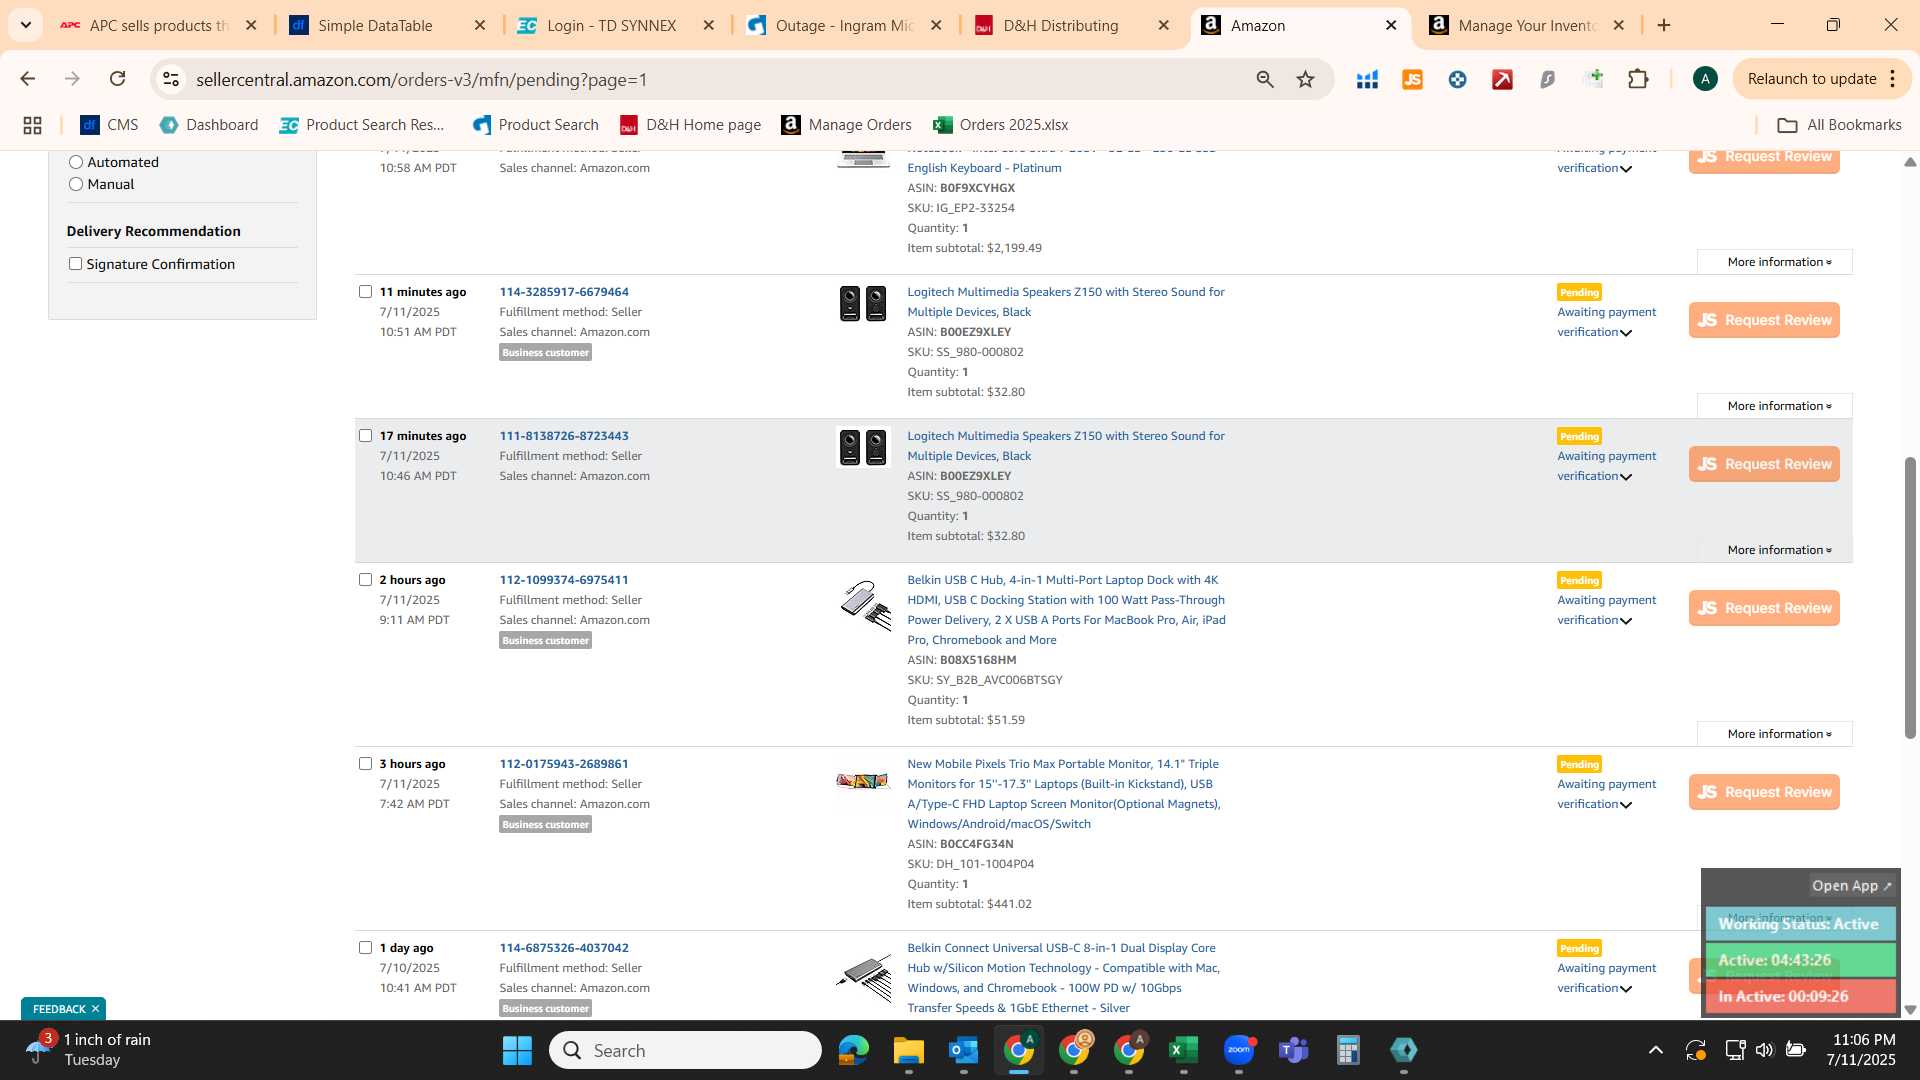The width and height of the screenshot is (1920, 1080).
Task: Open the red arrow extension icon
Action: point(1502,79)
